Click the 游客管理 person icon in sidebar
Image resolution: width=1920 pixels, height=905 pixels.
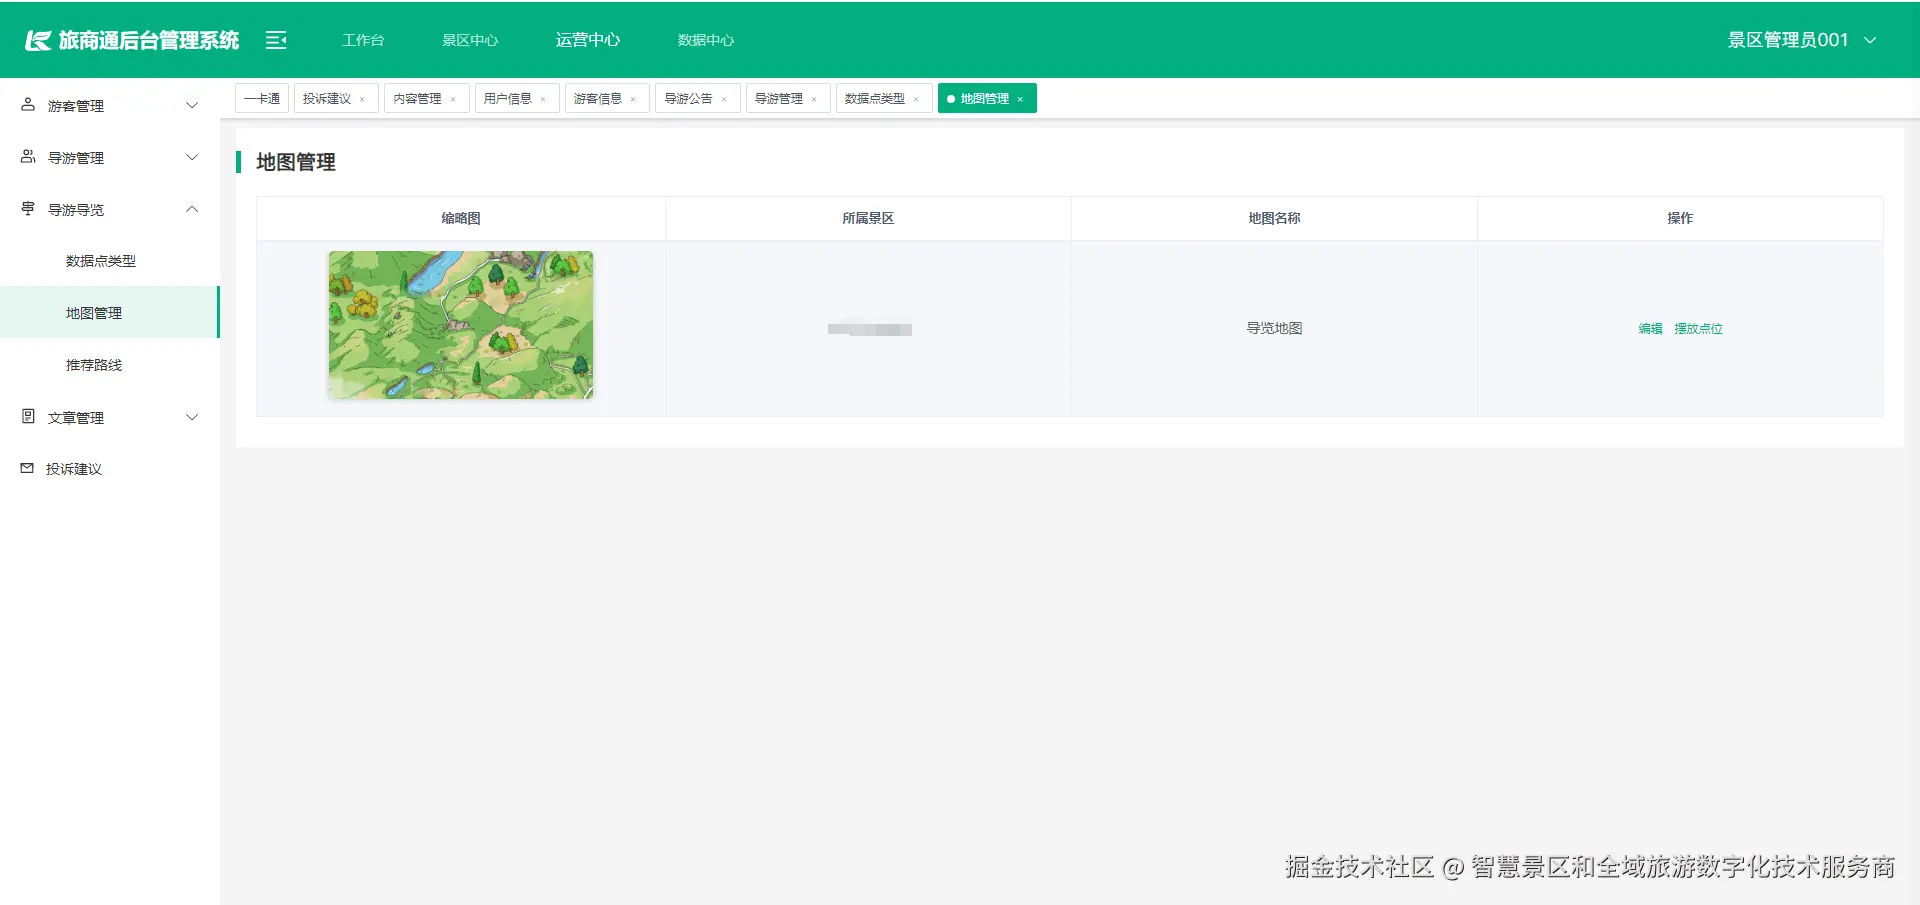[x=25, y=105]
